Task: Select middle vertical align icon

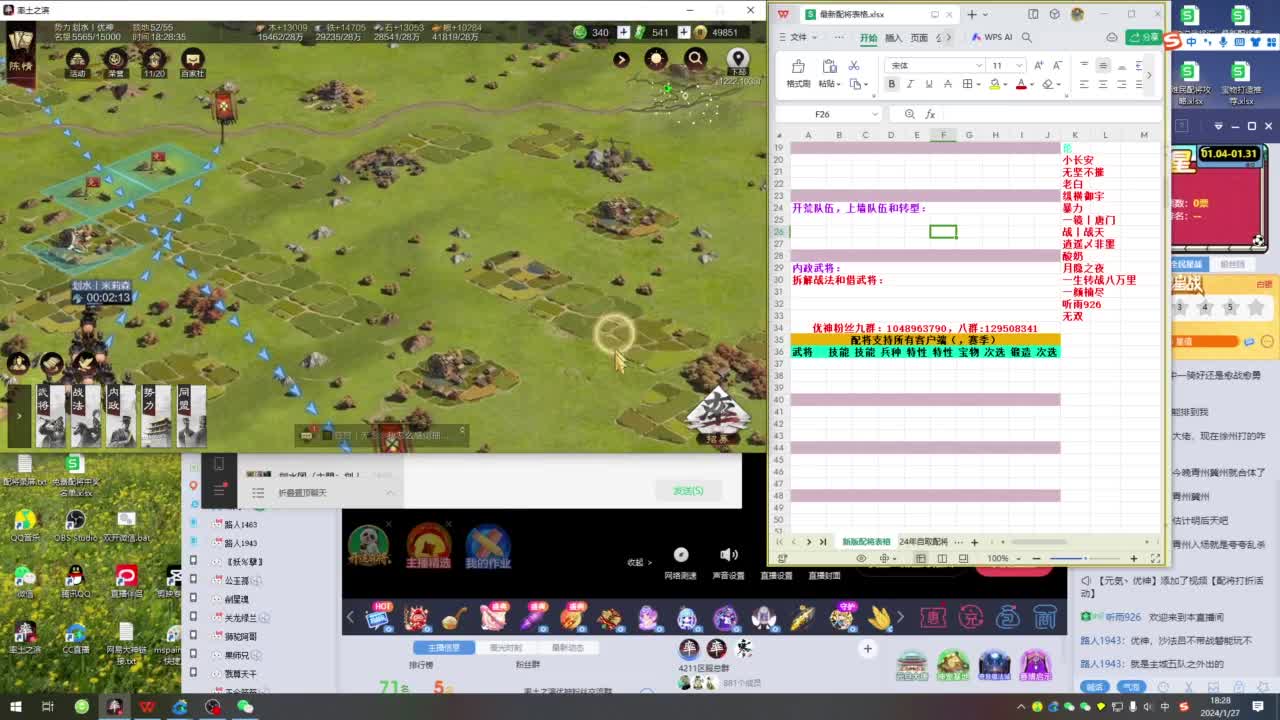Action: (1103, 65)
